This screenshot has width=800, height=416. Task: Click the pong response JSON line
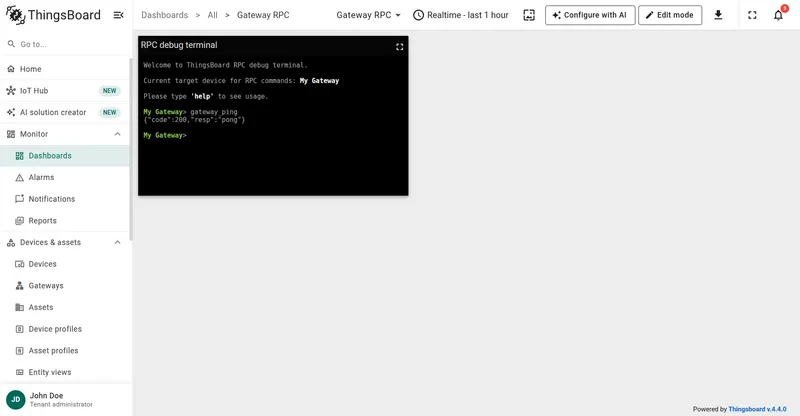pos(194,120)
